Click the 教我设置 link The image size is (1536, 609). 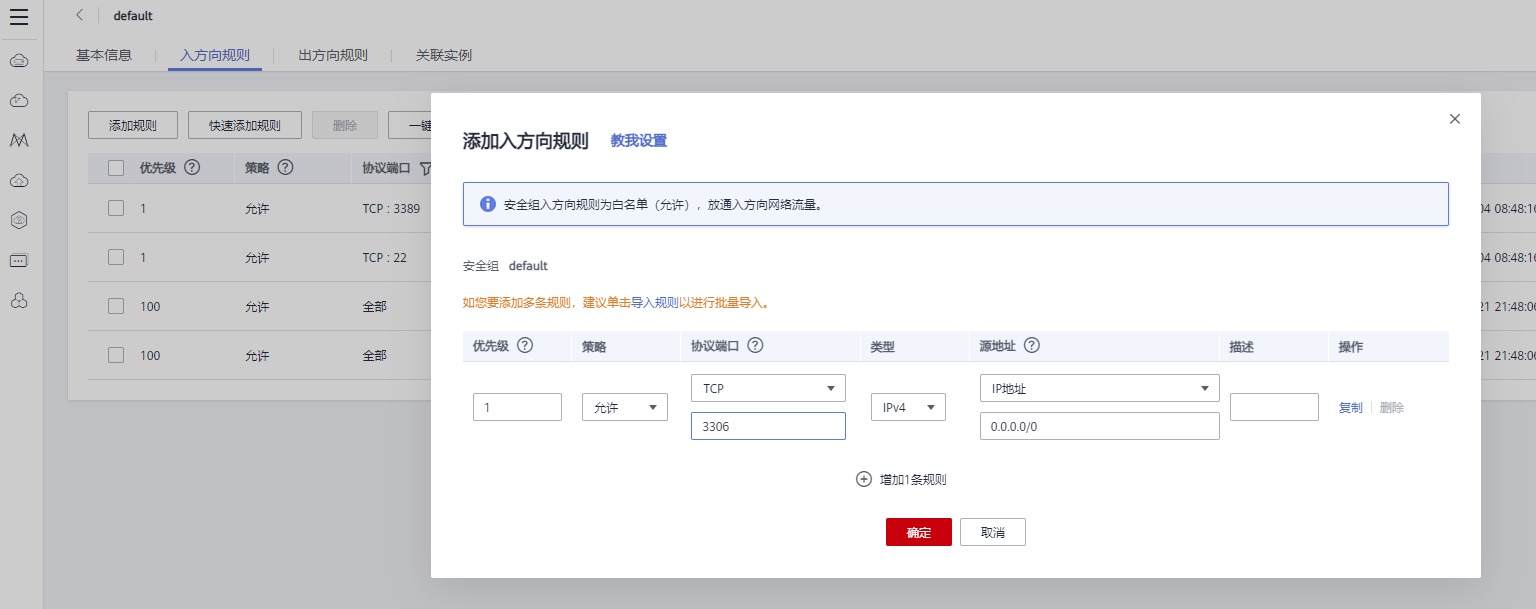tap(639, 141)
